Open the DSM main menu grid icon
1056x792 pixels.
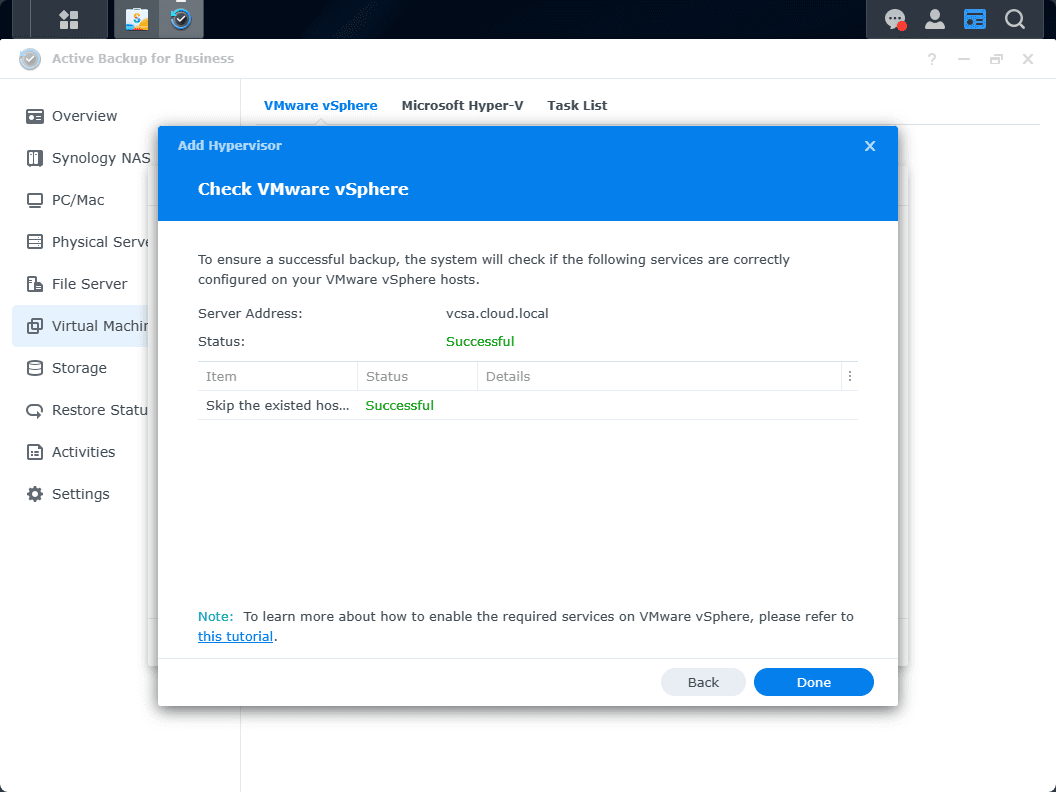pos(69,20)
